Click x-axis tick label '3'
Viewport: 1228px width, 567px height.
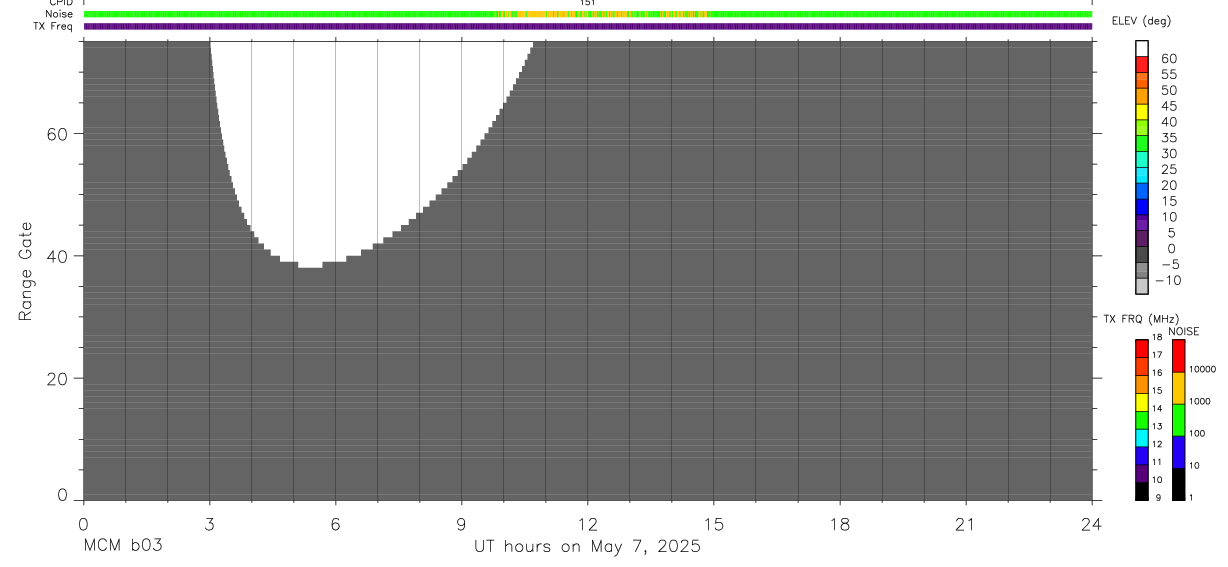[x=209, y=524]
